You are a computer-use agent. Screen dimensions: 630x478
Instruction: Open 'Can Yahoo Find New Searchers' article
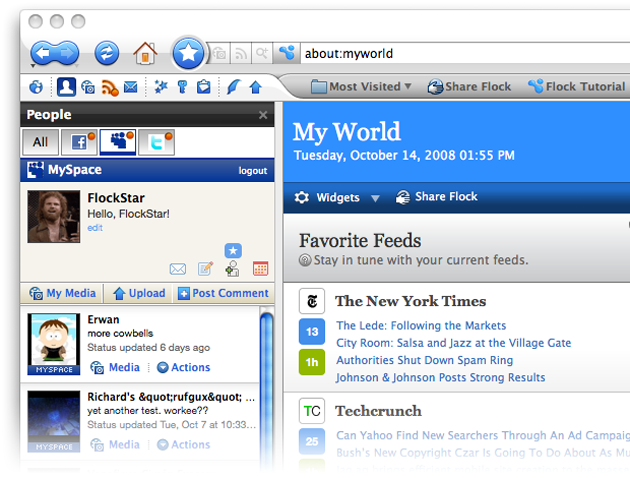pos(483,435)
